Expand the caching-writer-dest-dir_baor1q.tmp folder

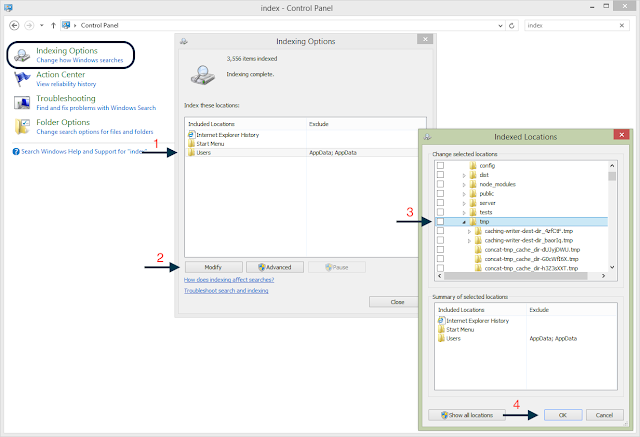[469, 241]
